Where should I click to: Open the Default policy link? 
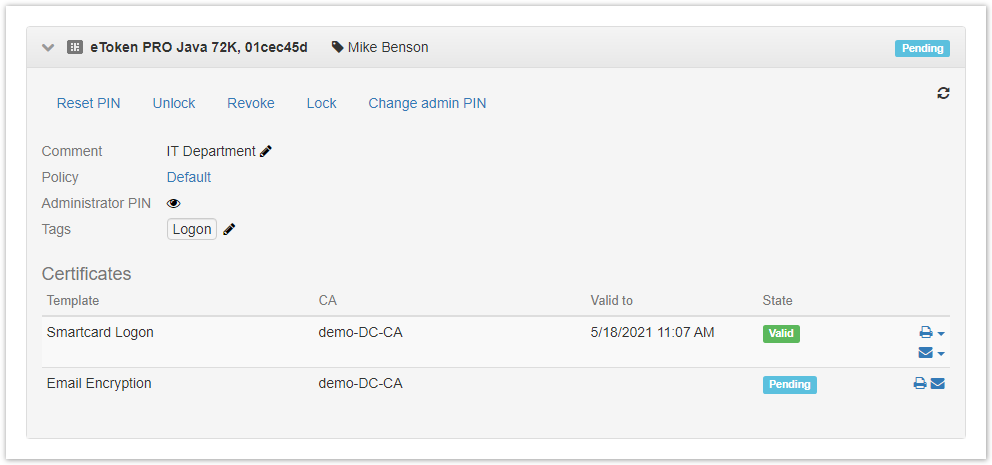[189, 177]
